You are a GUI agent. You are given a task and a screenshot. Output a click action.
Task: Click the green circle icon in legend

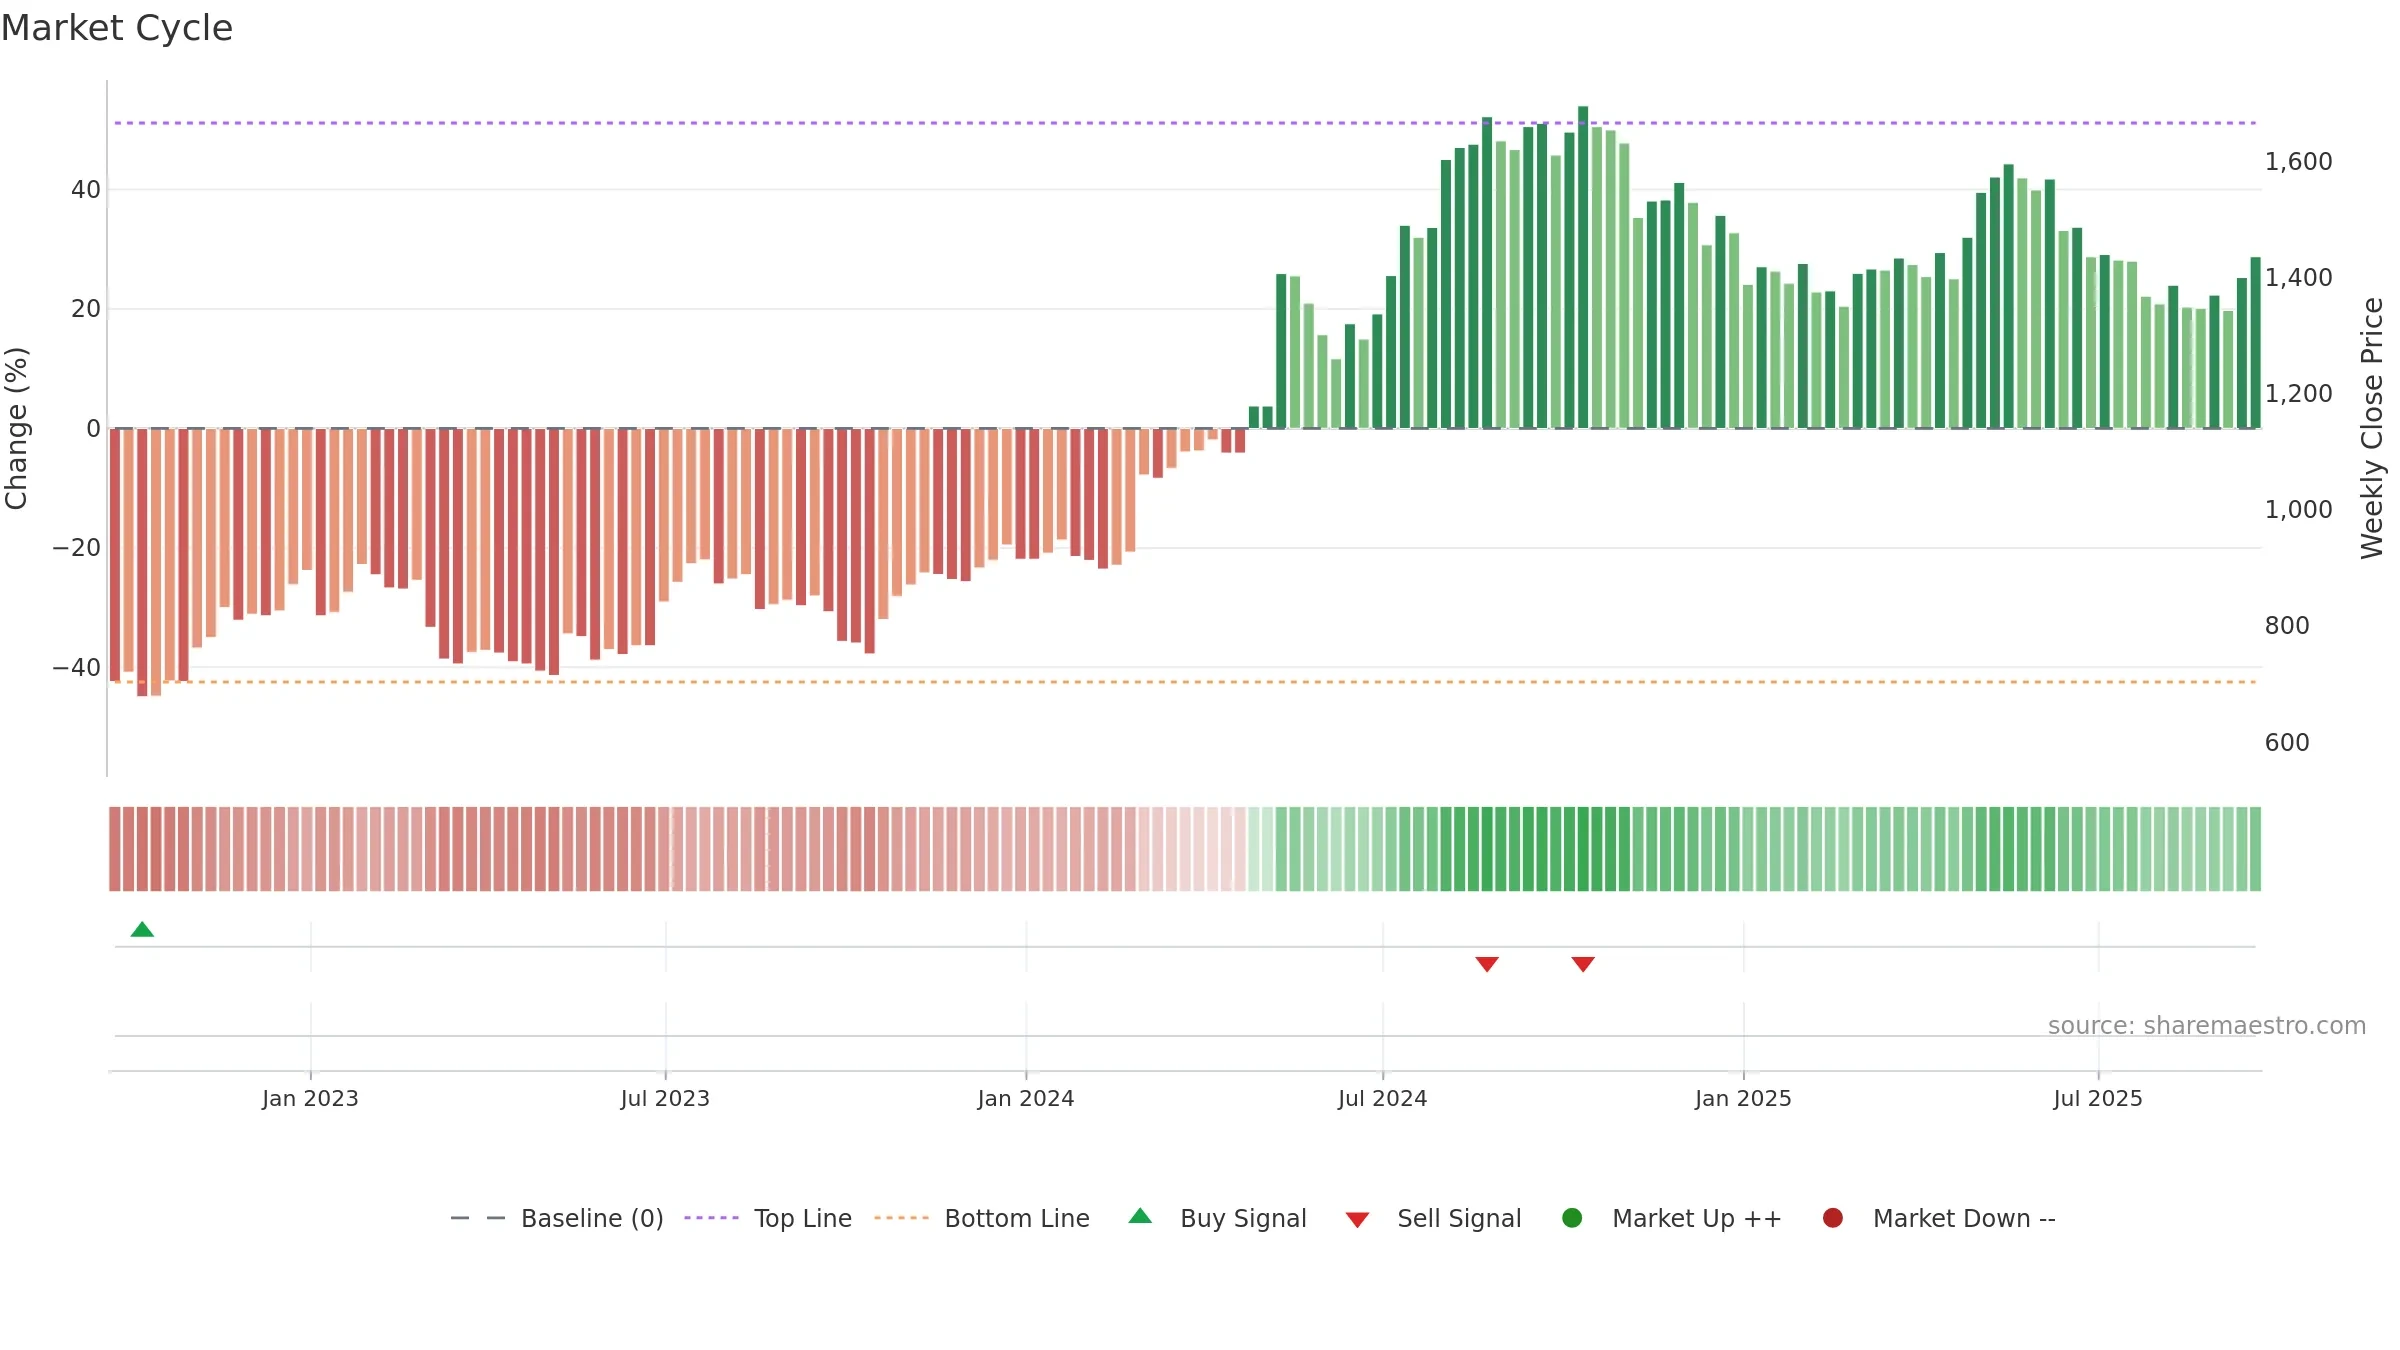pyautogui.click(x=1572, y=1218)
